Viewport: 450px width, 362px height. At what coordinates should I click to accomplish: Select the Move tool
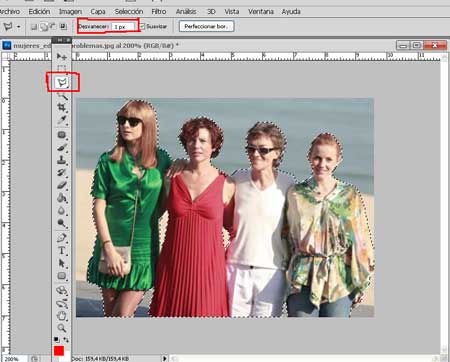(x=62, y=56)
